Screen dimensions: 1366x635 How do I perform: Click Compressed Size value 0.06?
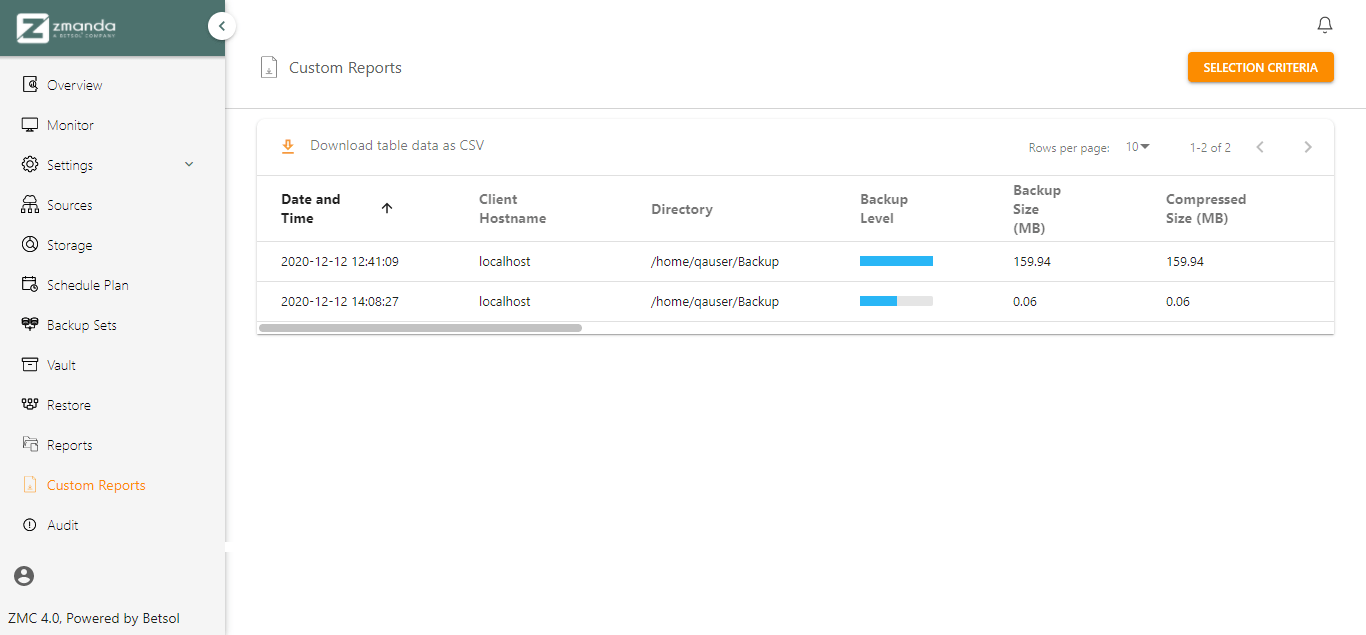tap(1178, 301)
